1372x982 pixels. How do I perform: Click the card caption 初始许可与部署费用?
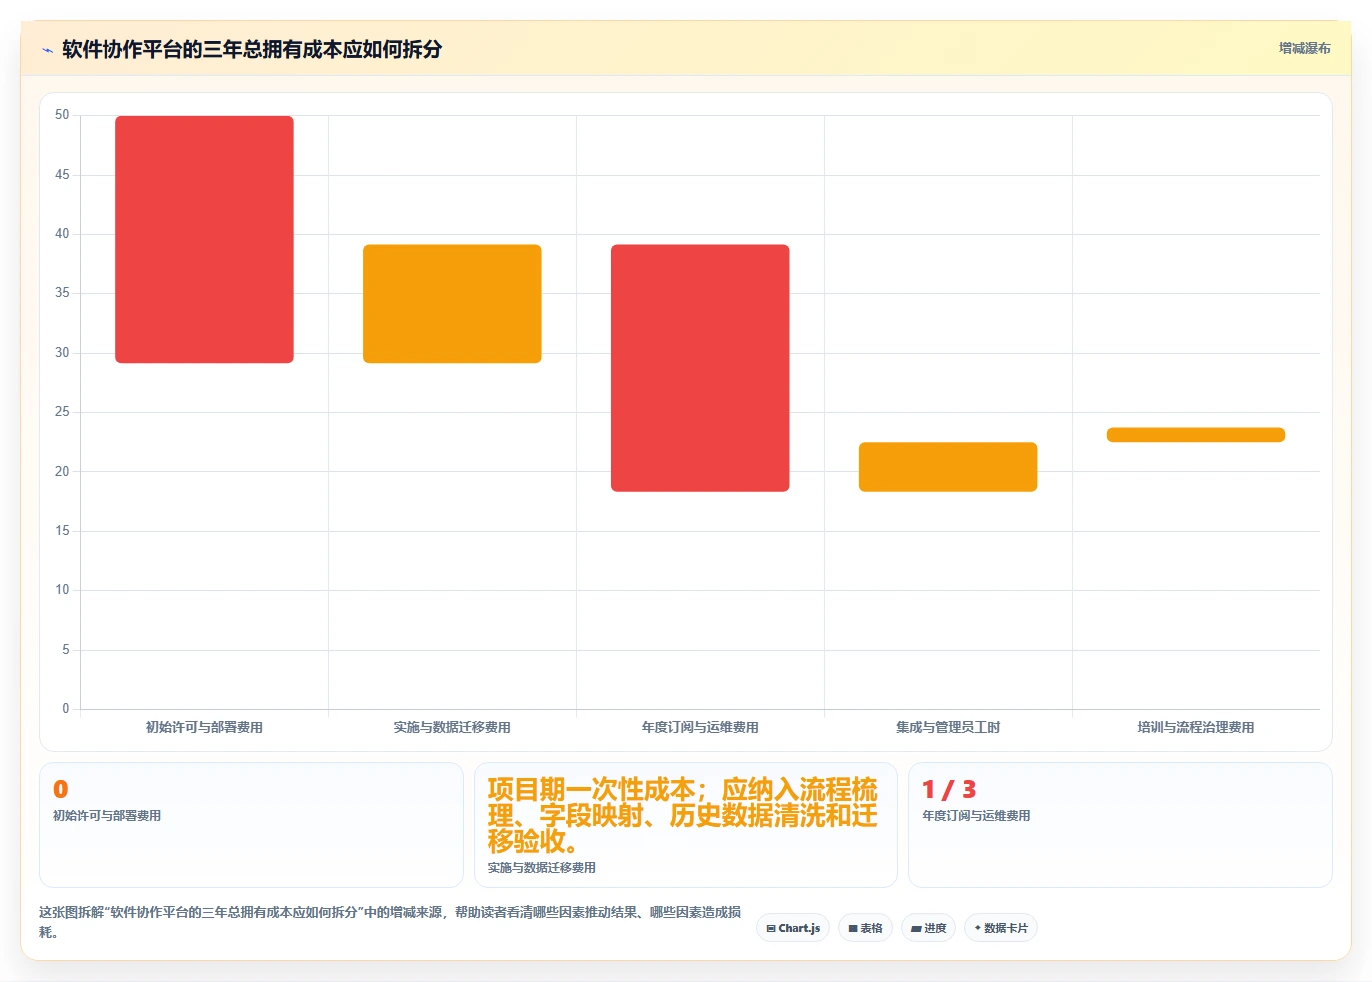coord(107,816)
